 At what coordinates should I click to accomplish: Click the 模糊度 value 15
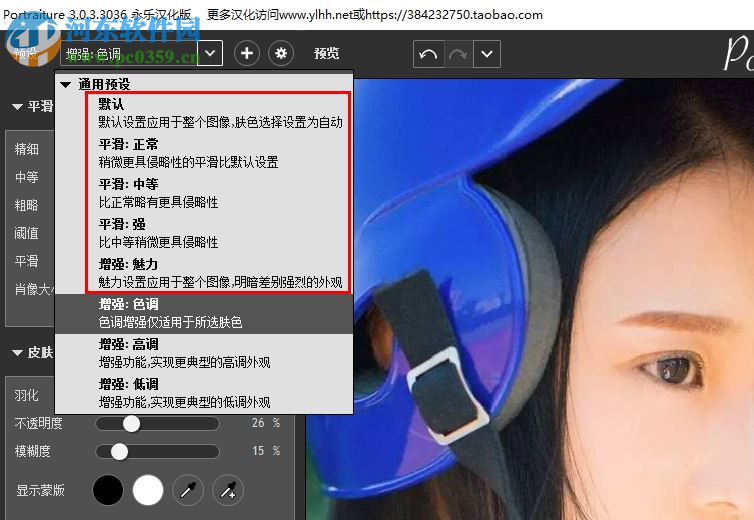point(258,451)
